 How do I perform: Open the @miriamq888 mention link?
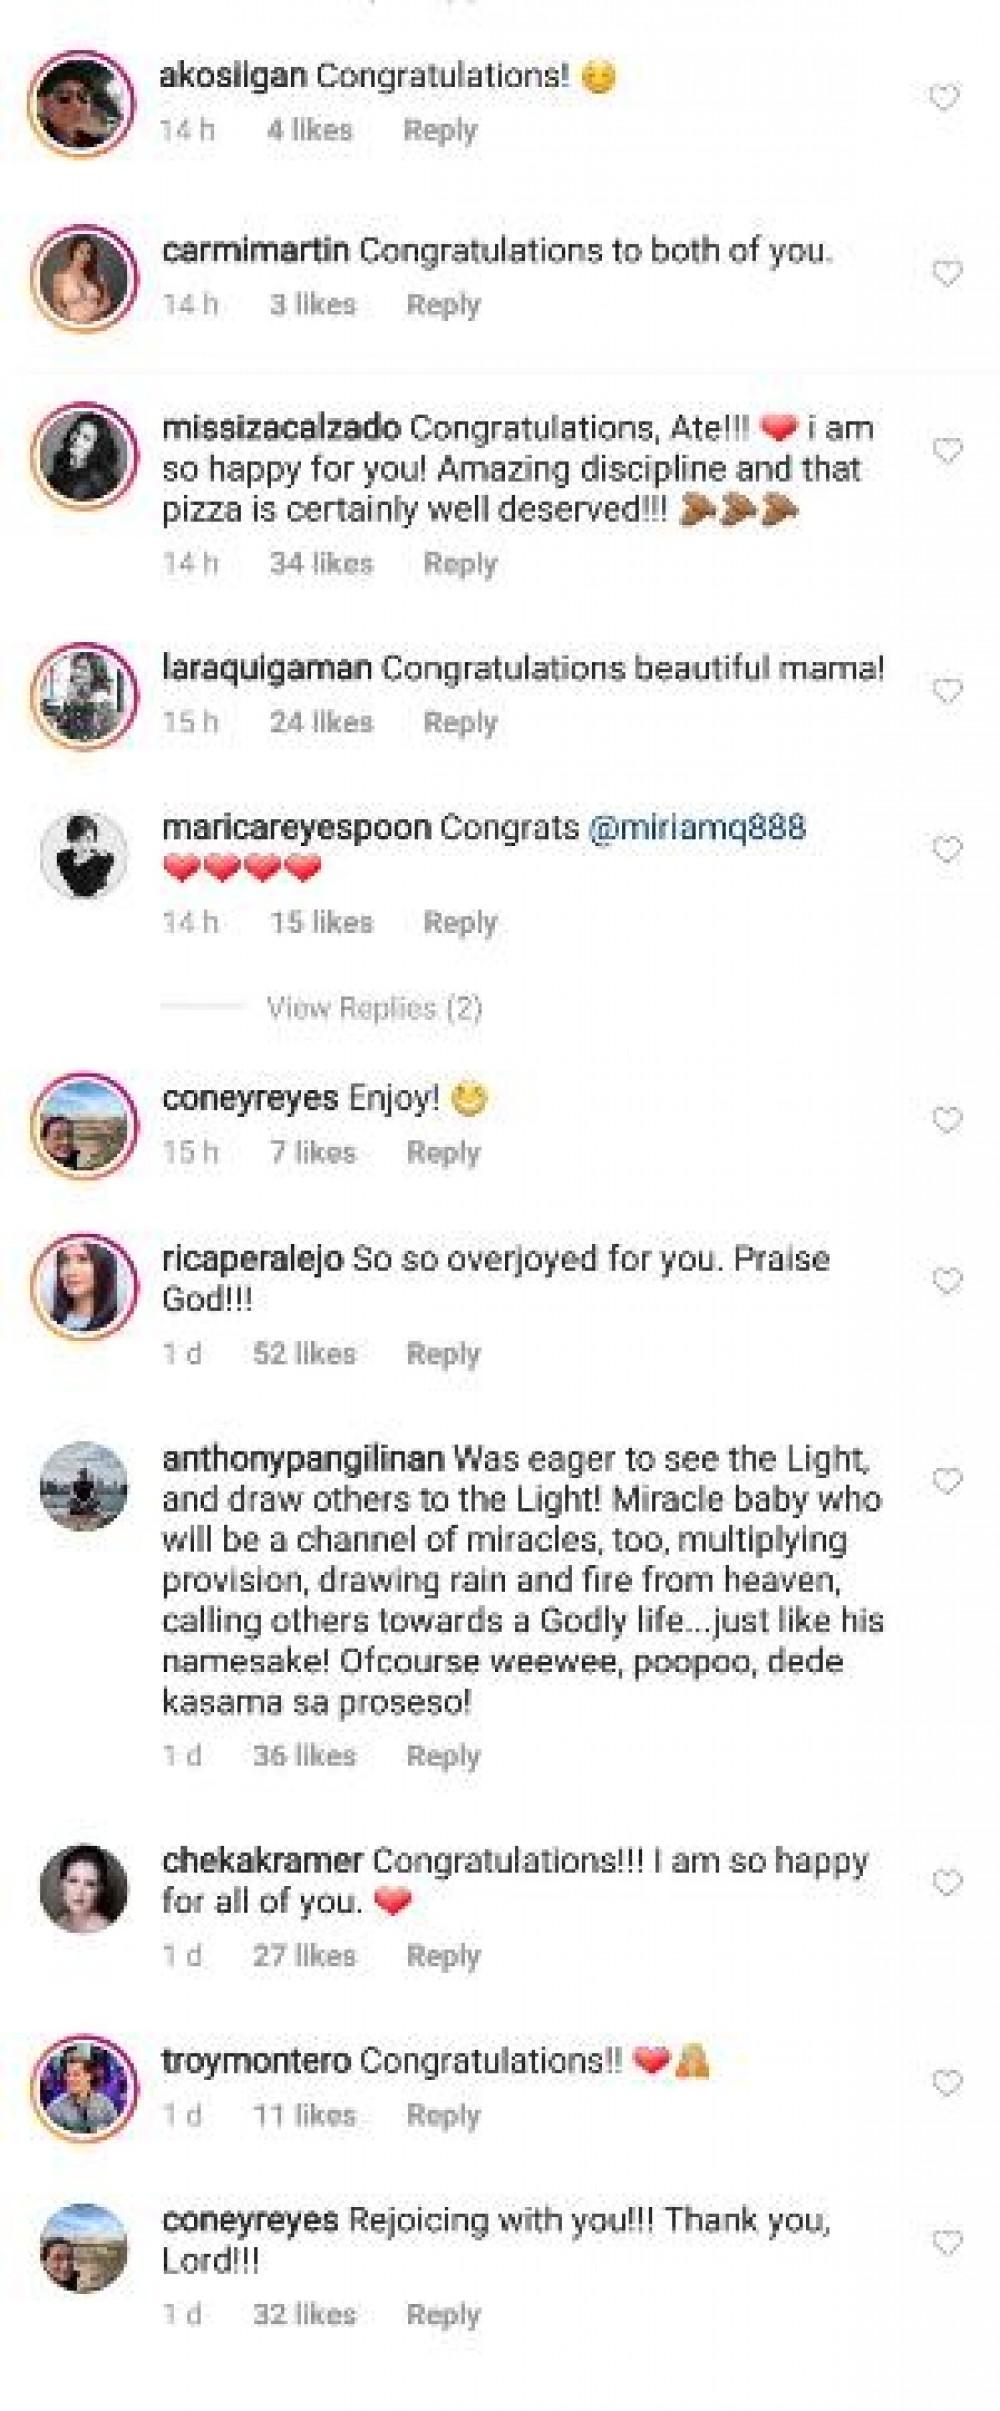[x=697, y=828]
